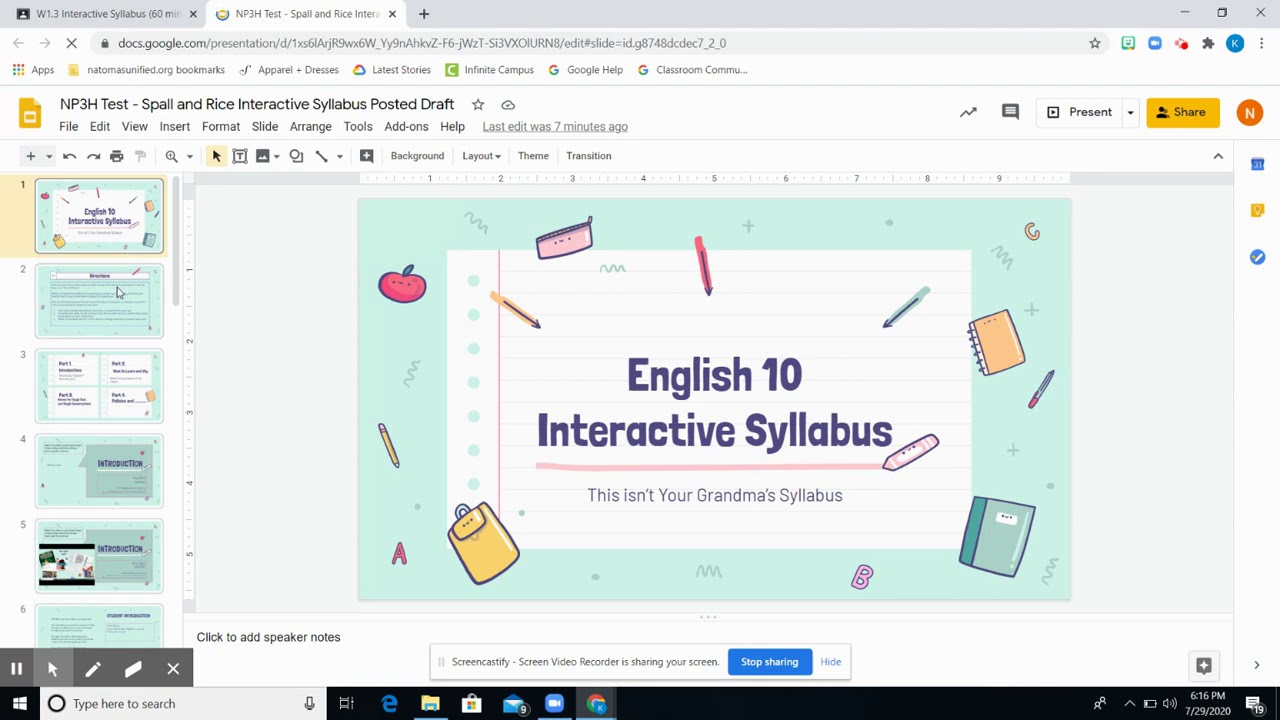Click the Google Slides home logo

[x=30, y=113]
